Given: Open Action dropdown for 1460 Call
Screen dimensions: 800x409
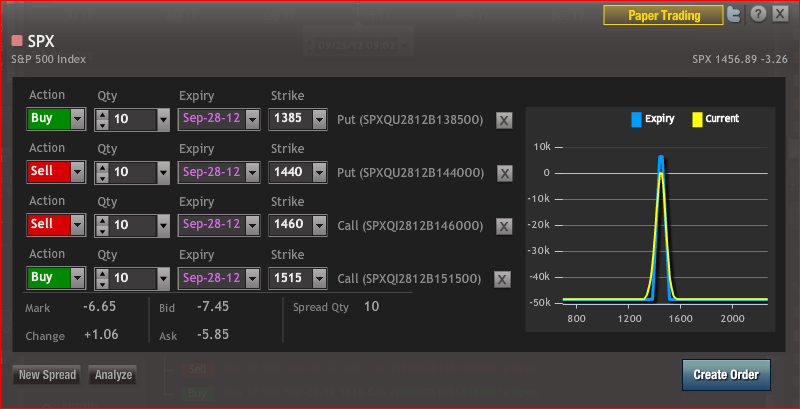Looking at the screenshot, I should 77,225.
